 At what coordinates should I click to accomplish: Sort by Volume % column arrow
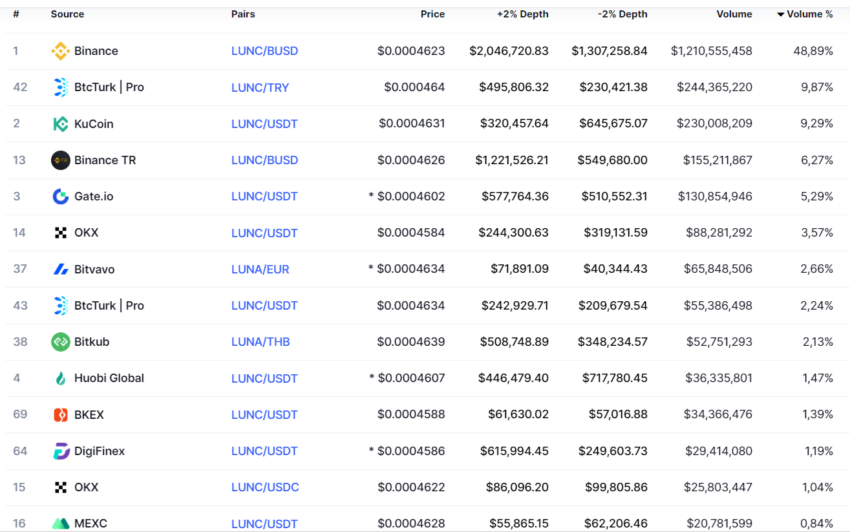[x=781, y=14]
